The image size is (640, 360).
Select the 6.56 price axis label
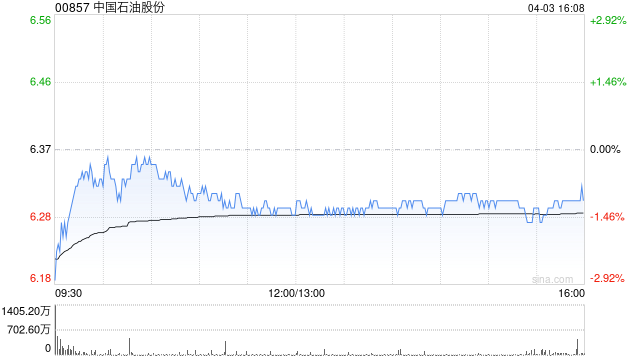[40, 20]
